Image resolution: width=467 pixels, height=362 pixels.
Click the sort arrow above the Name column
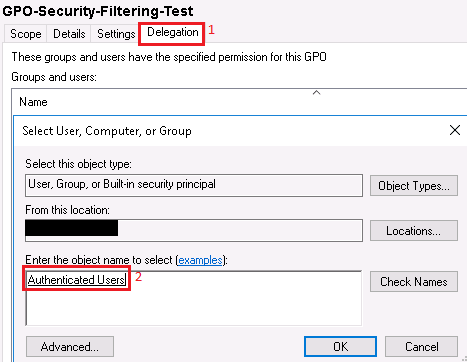316,93
